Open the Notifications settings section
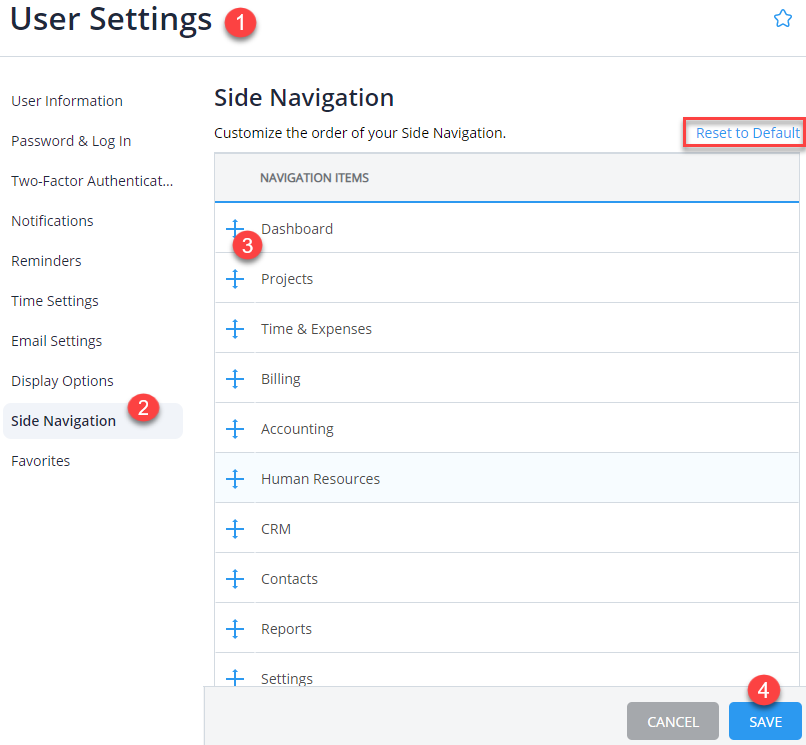Image resolution: width=806 pixels, height=745 pixels. 52,221
